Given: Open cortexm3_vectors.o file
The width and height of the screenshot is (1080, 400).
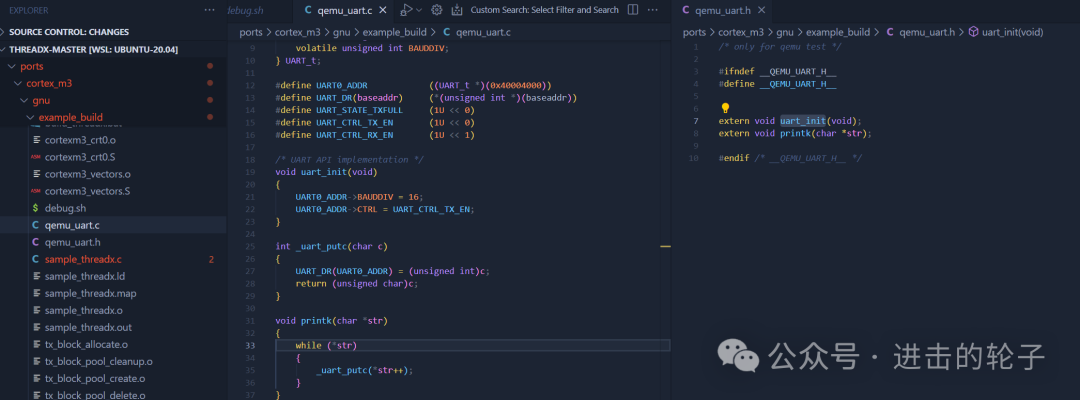Looking at the screenshot, I should point(113,173).
